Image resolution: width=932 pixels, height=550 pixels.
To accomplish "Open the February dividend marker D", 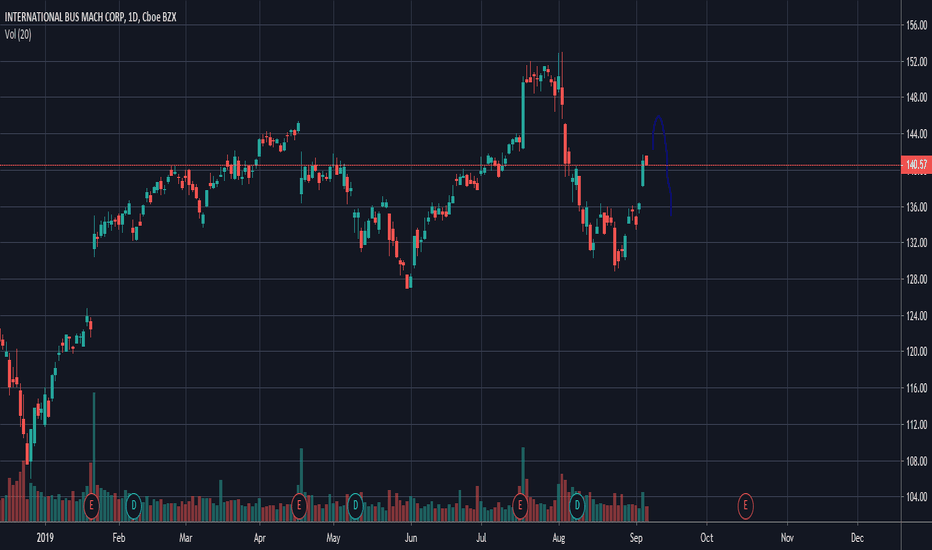I will click(x=134, y=506).
